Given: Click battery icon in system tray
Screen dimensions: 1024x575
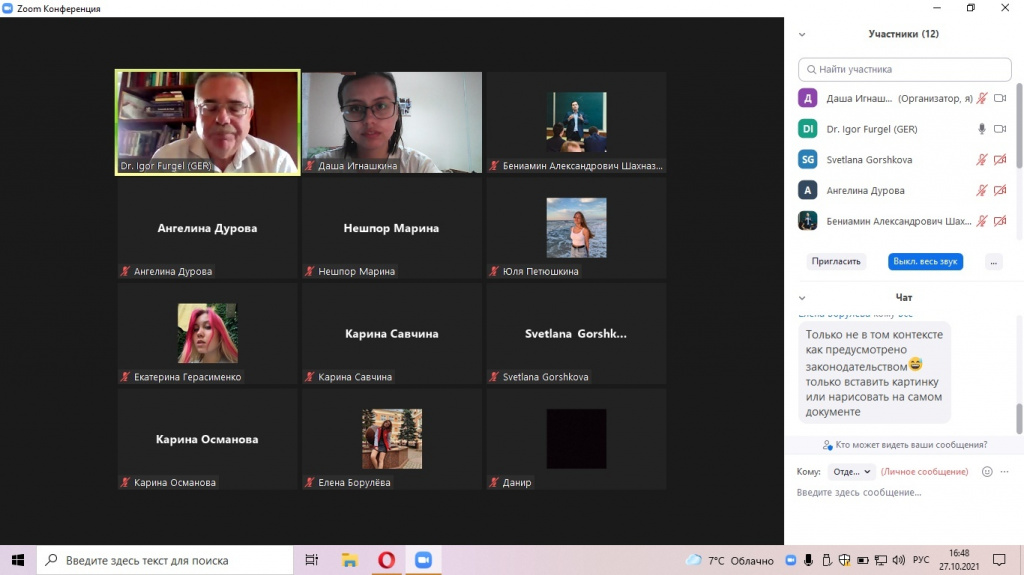Looking at the screenshot, I should [863, 560].
